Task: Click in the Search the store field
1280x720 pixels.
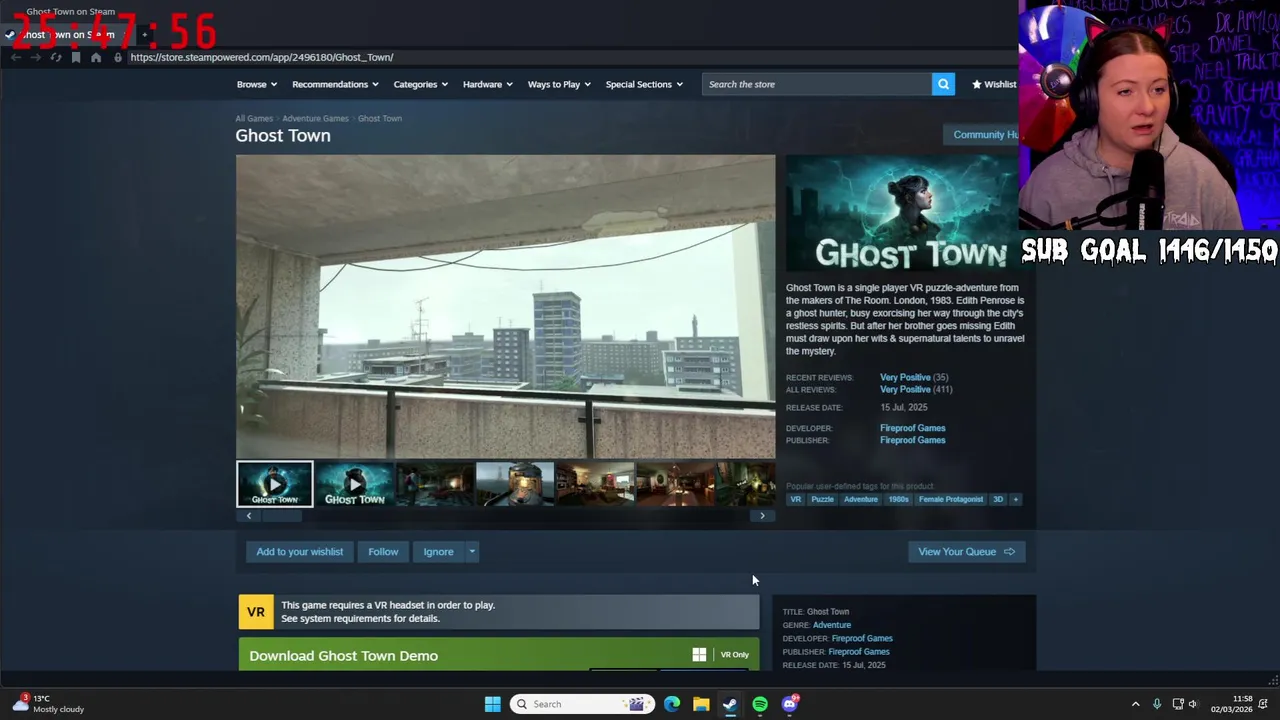Action: point(817,84)
